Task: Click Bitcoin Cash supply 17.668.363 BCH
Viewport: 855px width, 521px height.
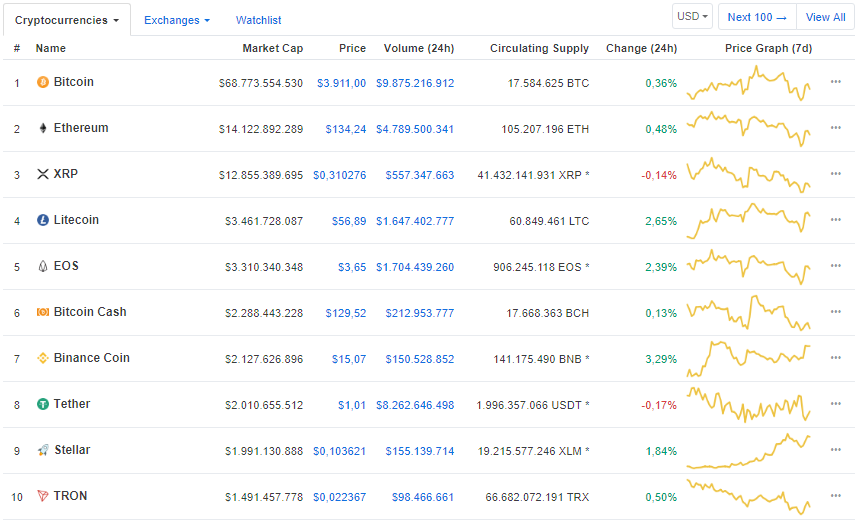Action: pos(547,313)
